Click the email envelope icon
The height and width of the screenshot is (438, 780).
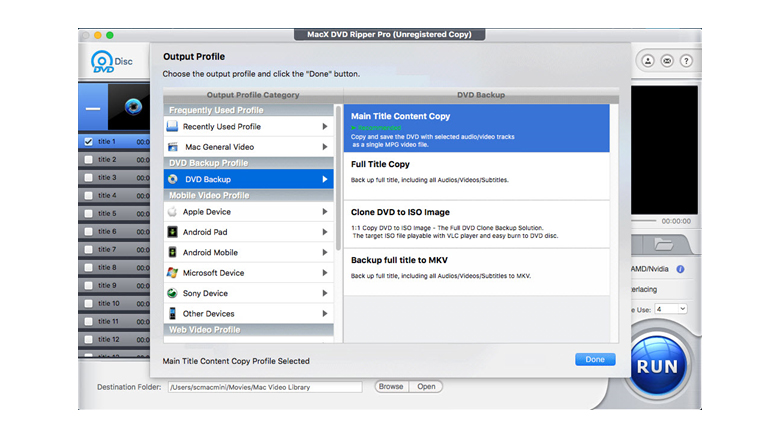[667, 61]
